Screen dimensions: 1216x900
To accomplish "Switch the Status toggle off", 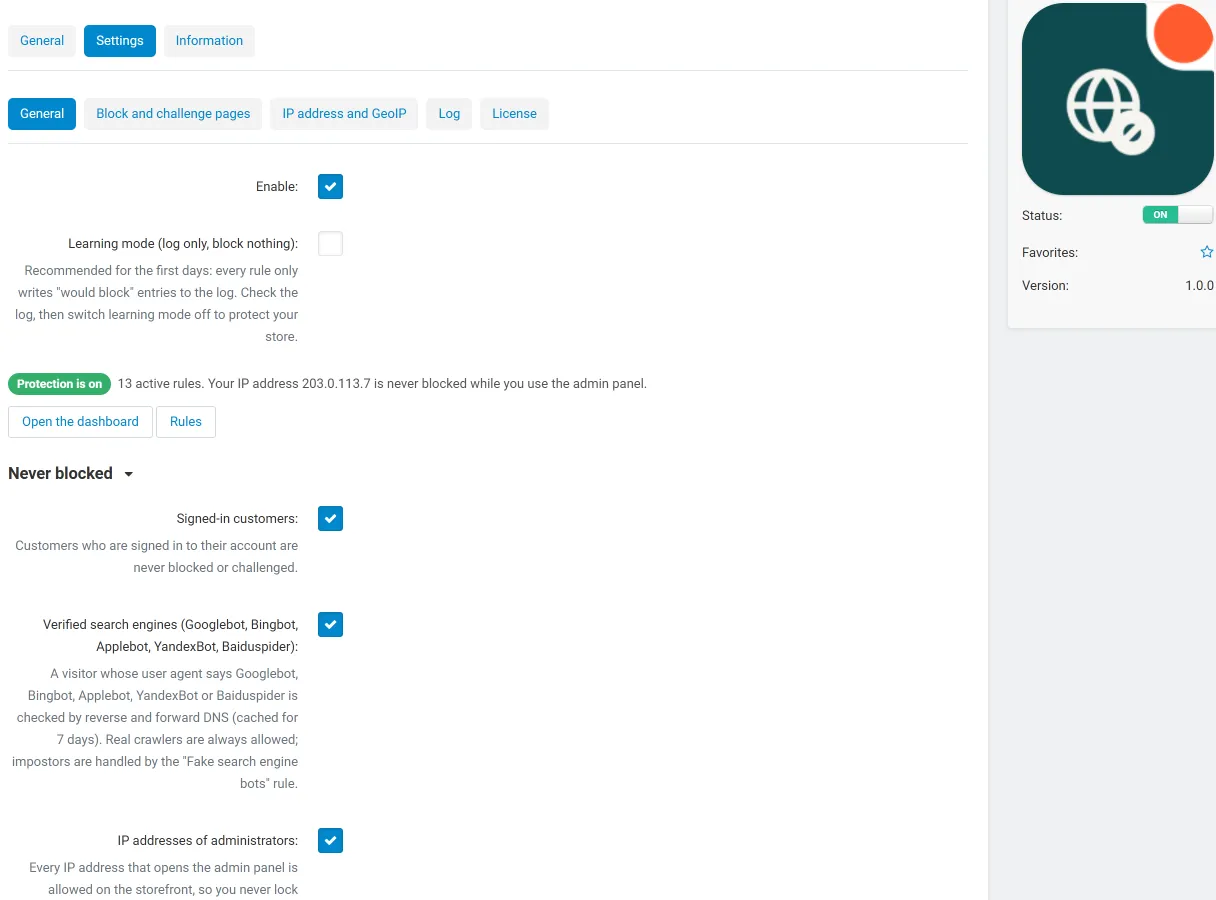I will pyautogui.click(x=1178, y=215).
